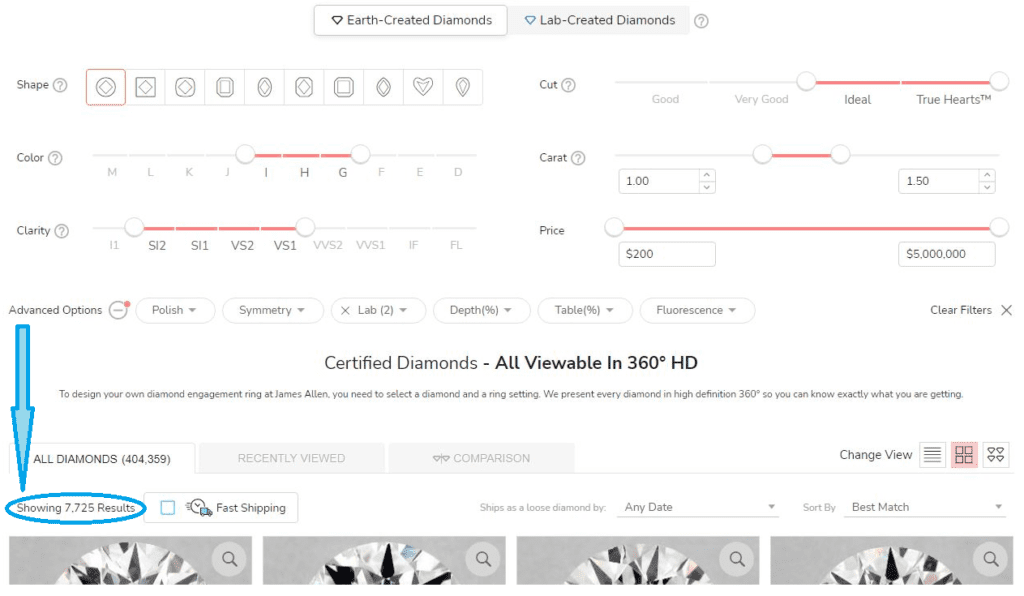
Task: Choose the heart diamond shape
Action: coord(423,87)
